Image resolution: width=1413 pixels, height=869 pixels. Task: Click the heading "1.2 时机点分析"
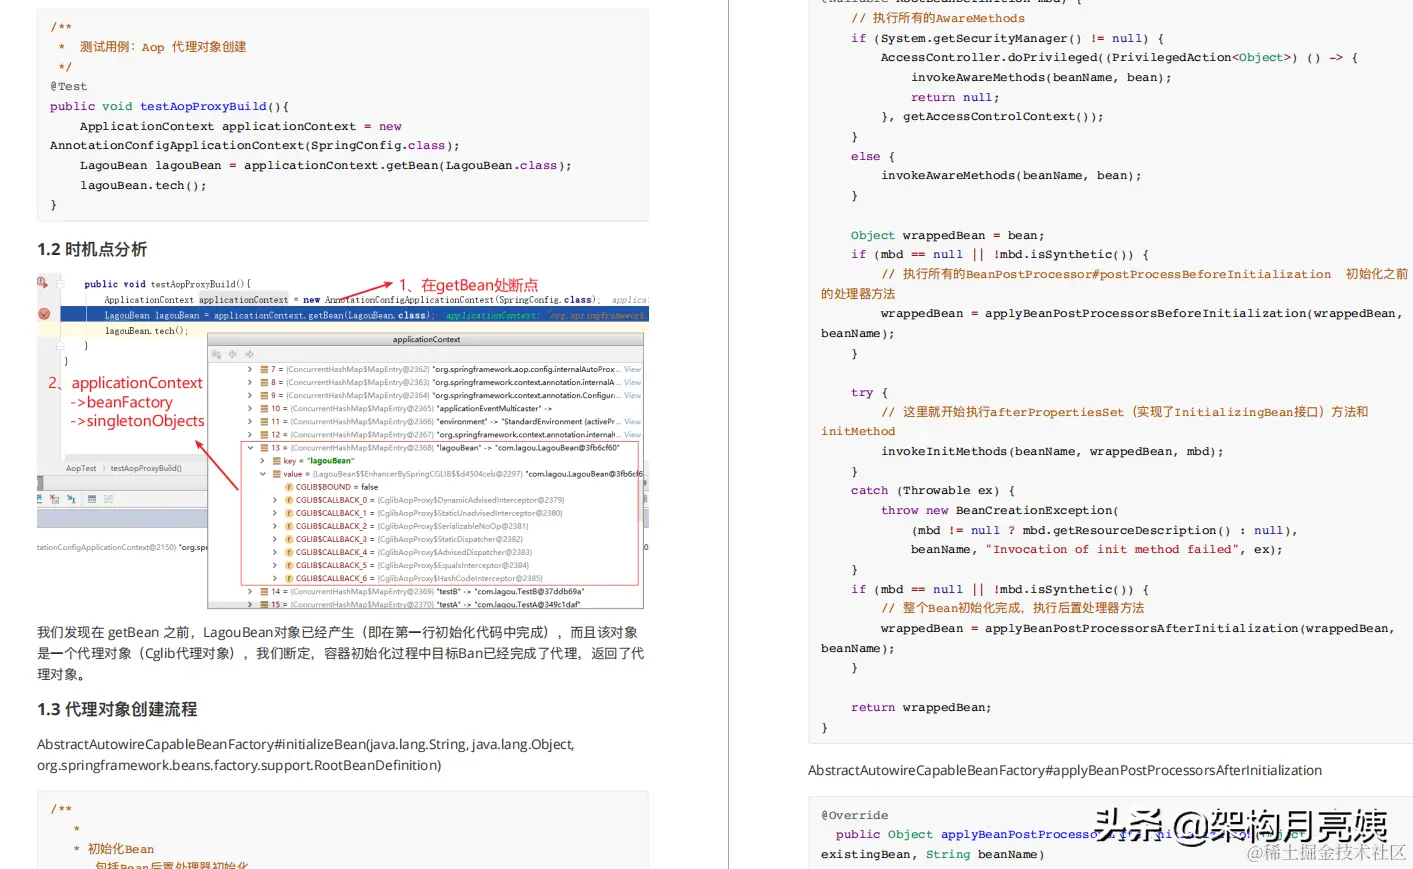[x=92, y=249]
